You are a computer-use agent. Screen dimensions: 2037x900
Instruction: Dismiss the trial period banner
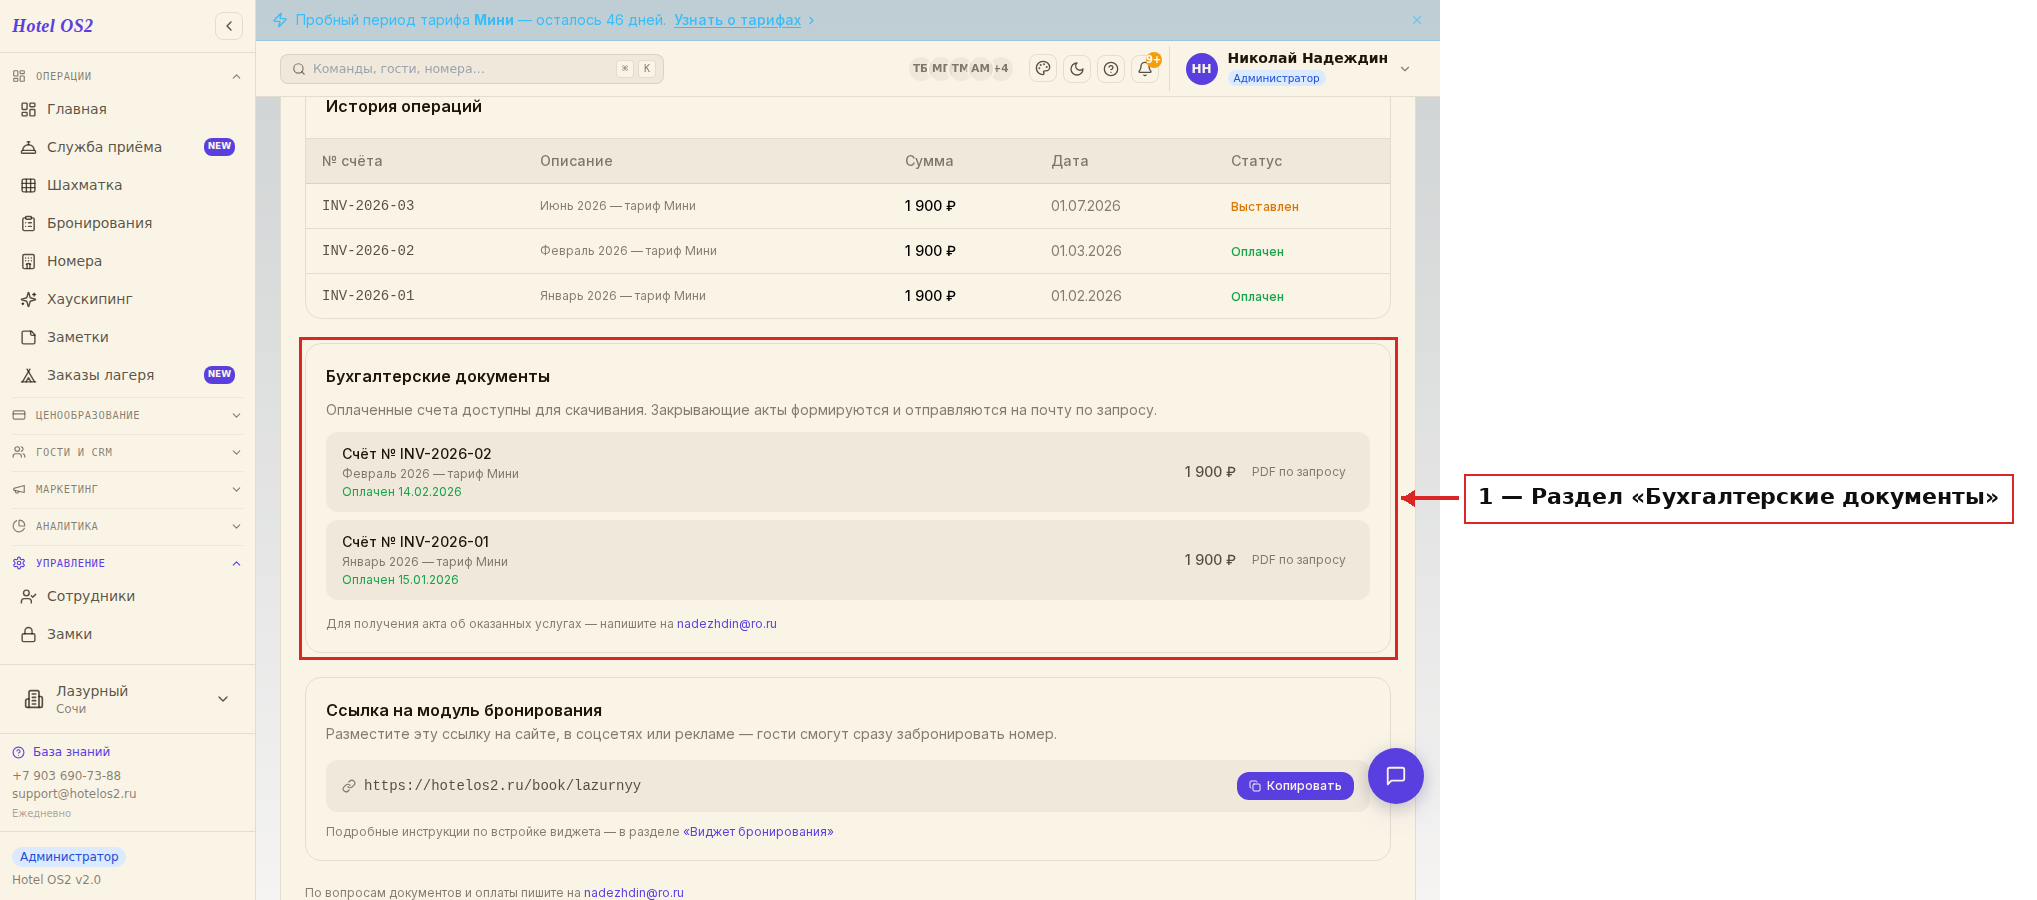click(1417, 20)
